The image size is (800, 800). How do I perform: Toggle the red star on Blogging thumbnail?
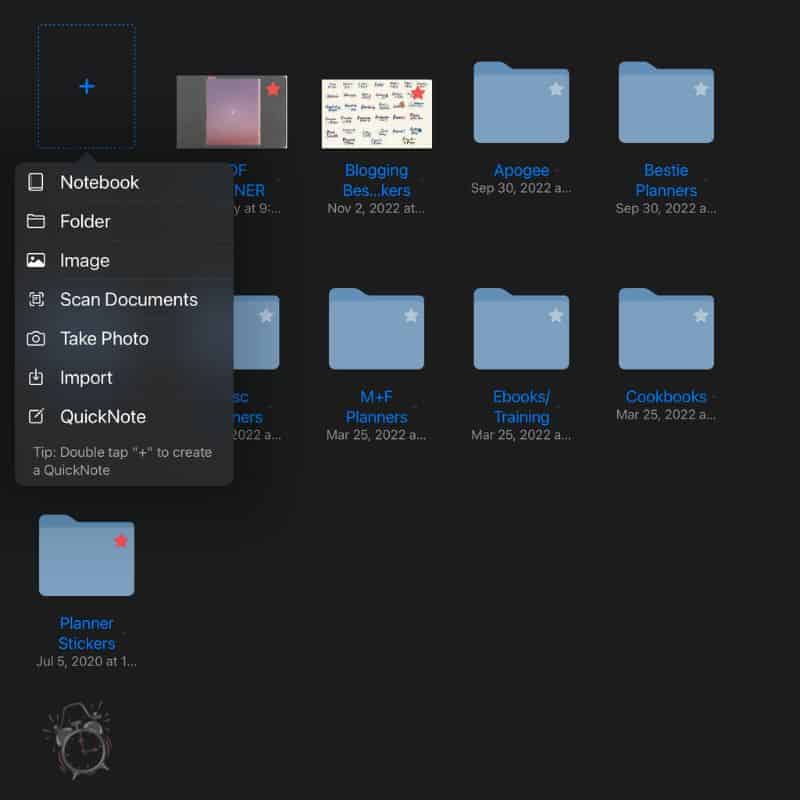click(x=418, y=92)
